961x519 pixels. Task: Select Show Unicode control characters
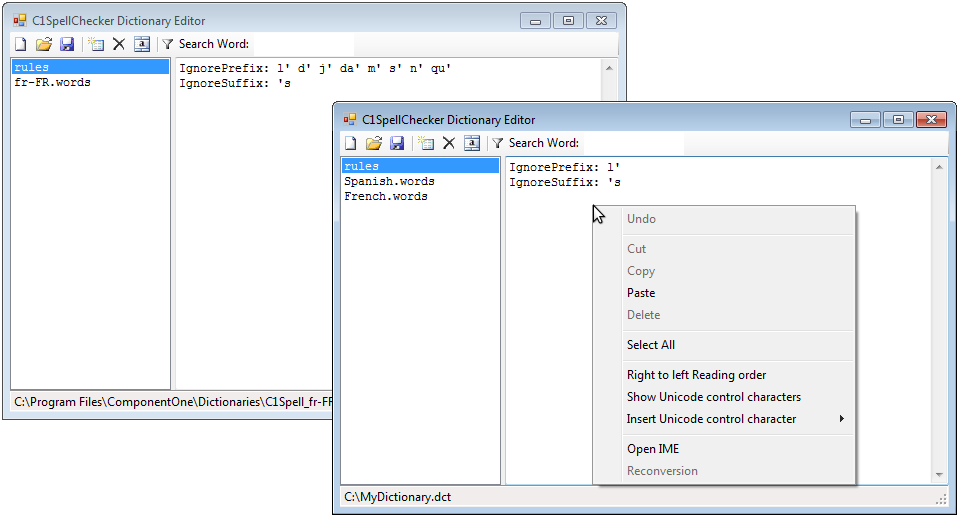(713, 397)
